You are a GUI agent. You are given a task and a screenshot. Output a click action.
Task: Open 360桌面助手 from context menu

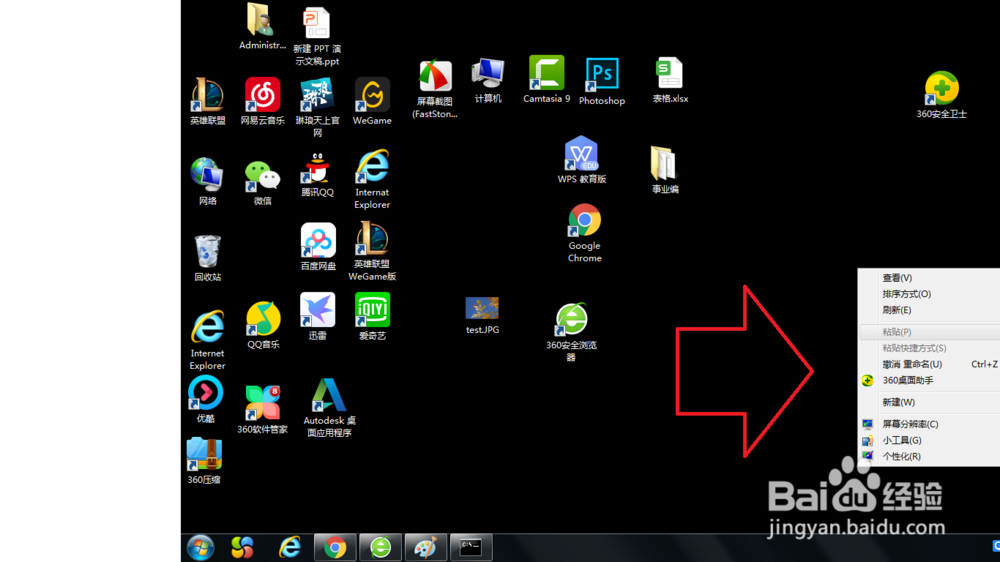929,380
